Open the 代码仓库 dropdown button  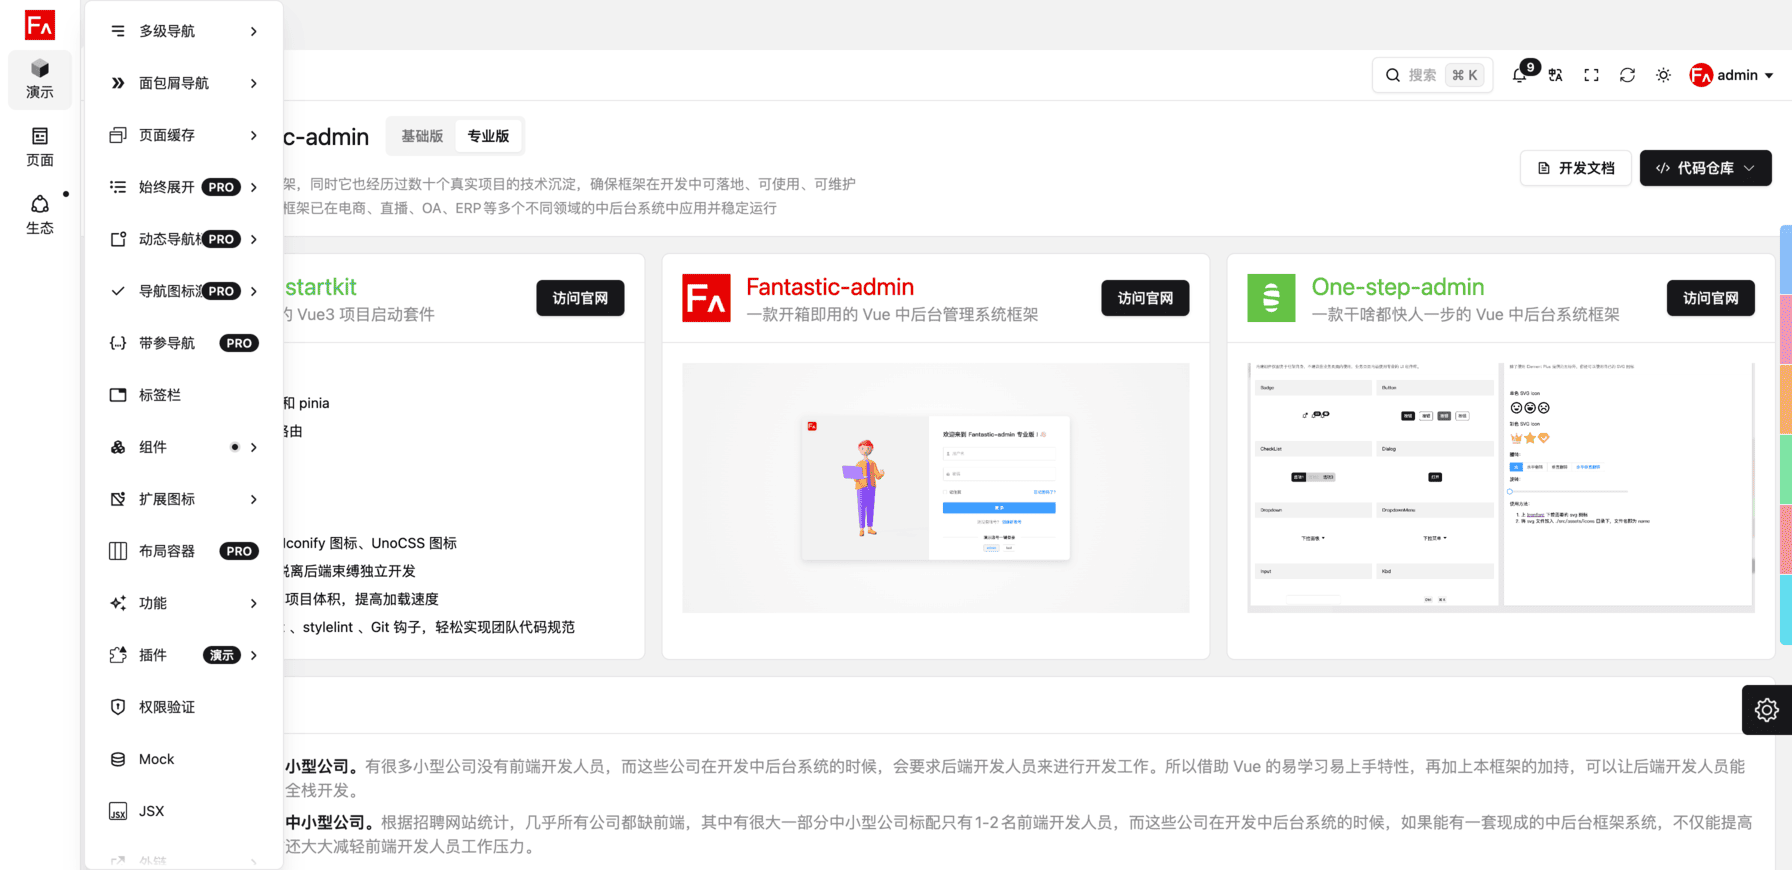1705,168
